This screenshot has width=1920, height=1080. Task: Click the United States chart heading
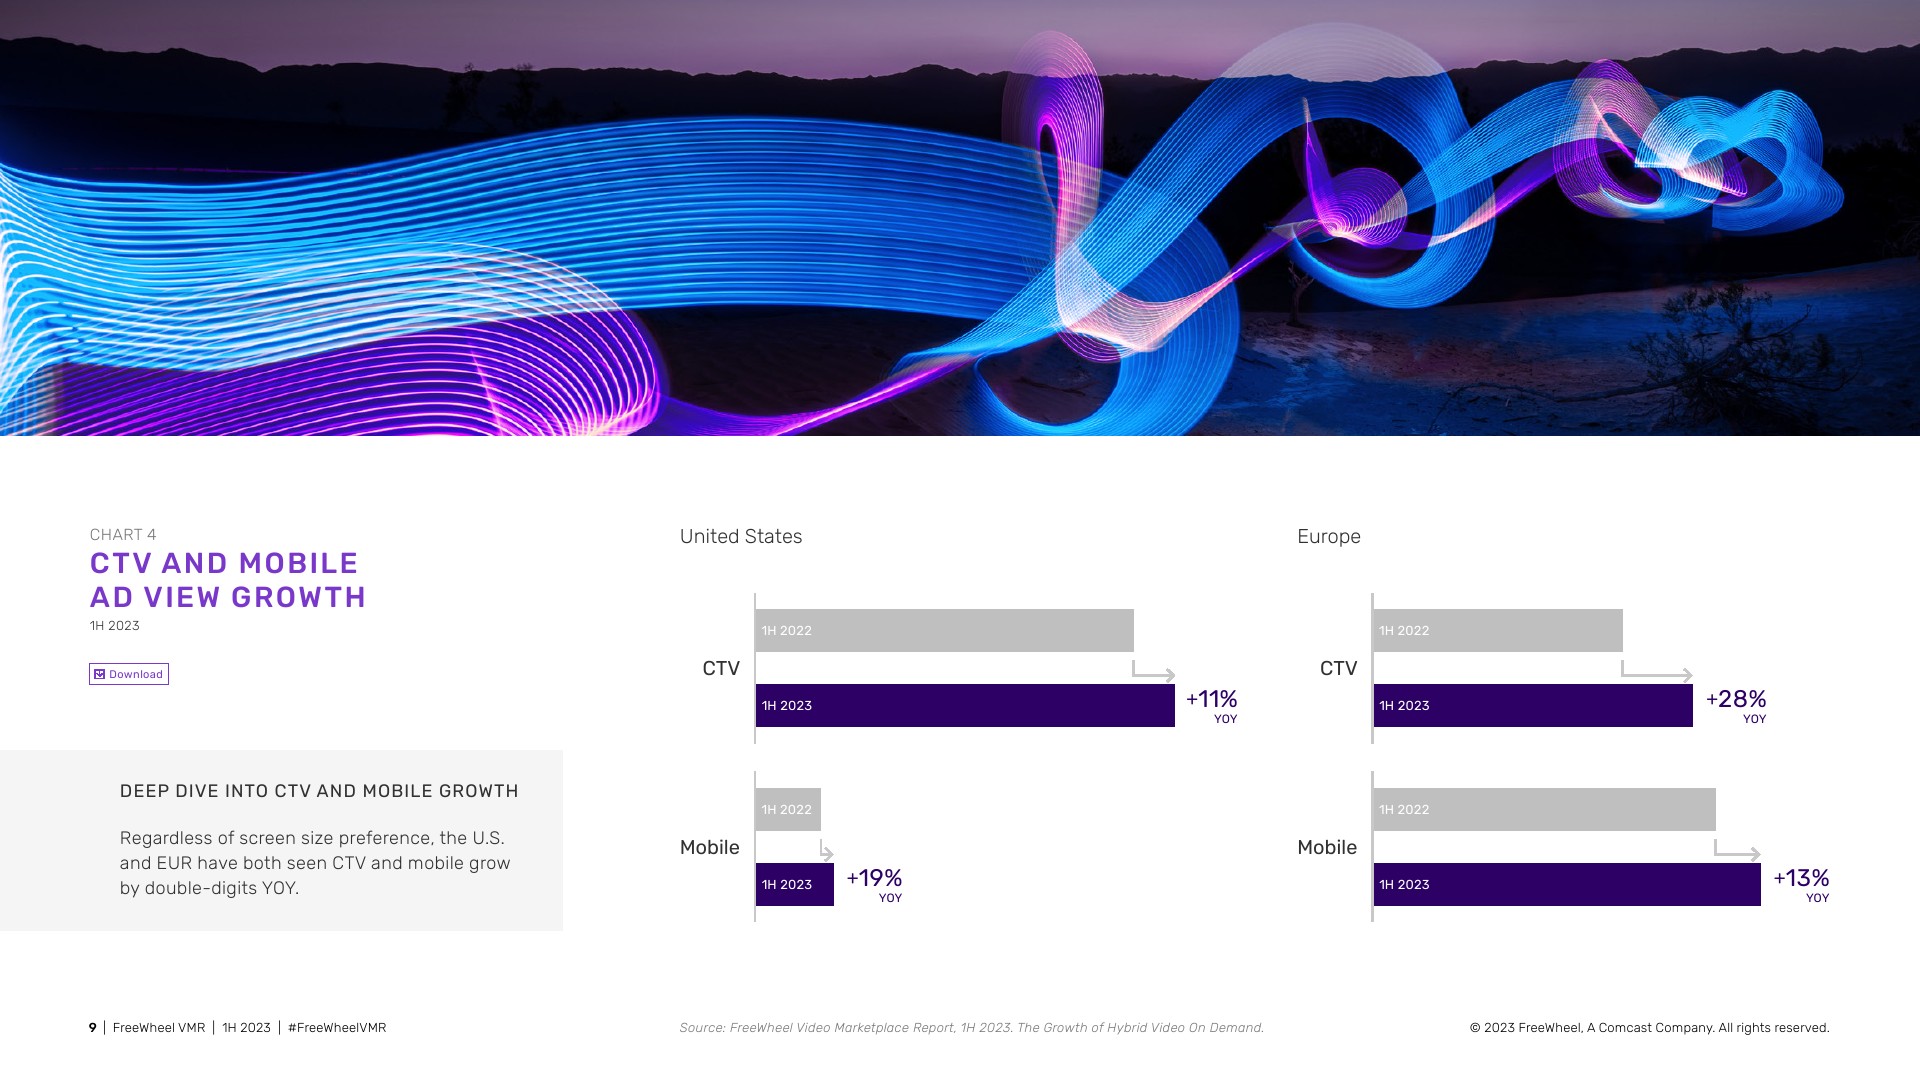coord(741,537)
